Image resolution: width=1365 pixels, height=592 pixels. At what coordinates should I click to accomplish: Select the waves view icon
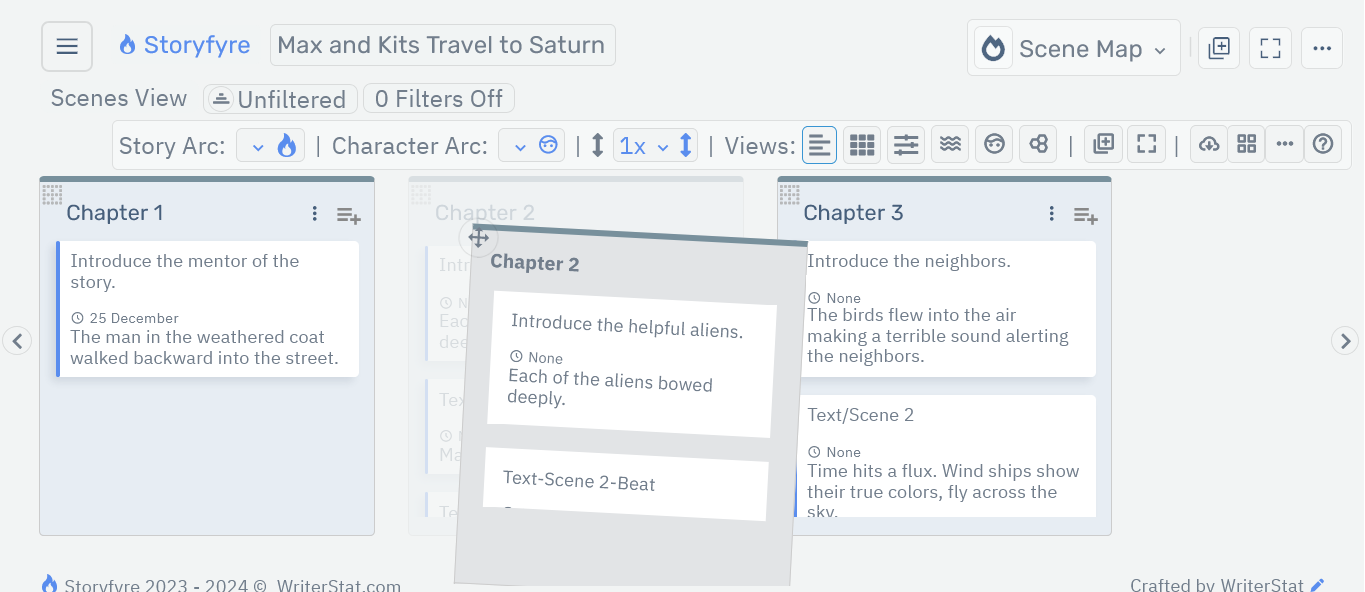(949, 144)
